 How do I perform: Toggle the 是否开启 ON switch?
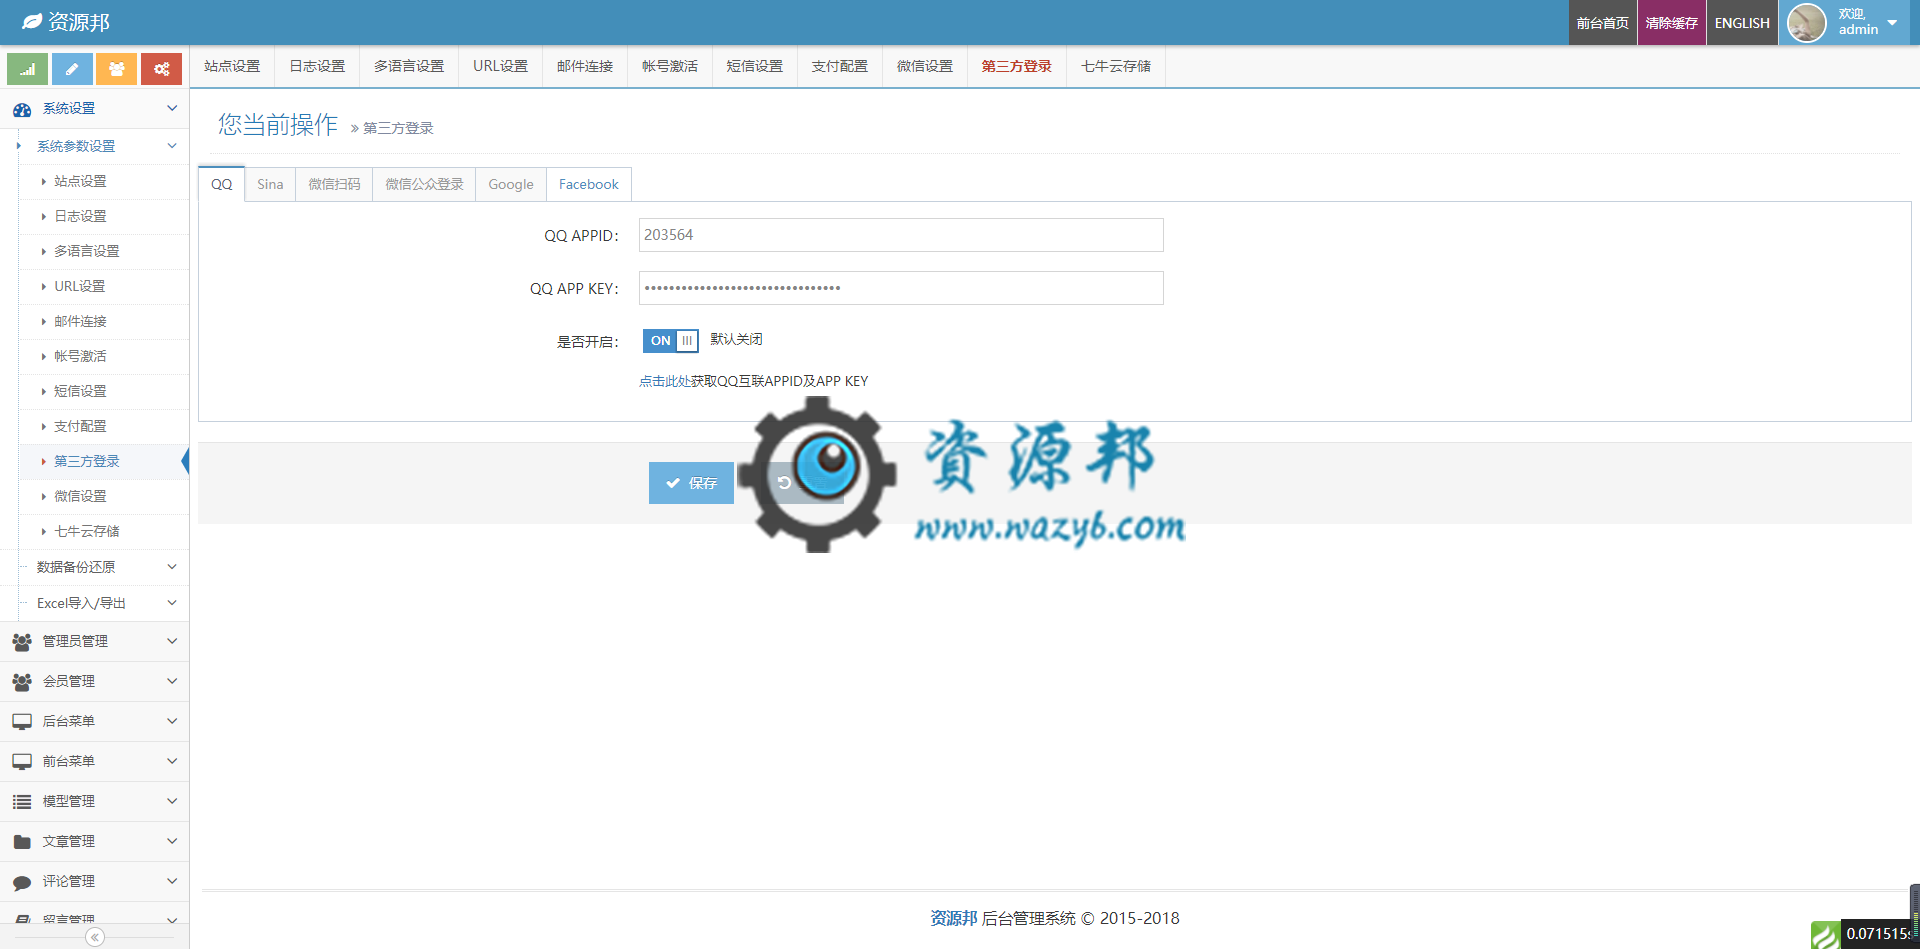coord(670,341)
